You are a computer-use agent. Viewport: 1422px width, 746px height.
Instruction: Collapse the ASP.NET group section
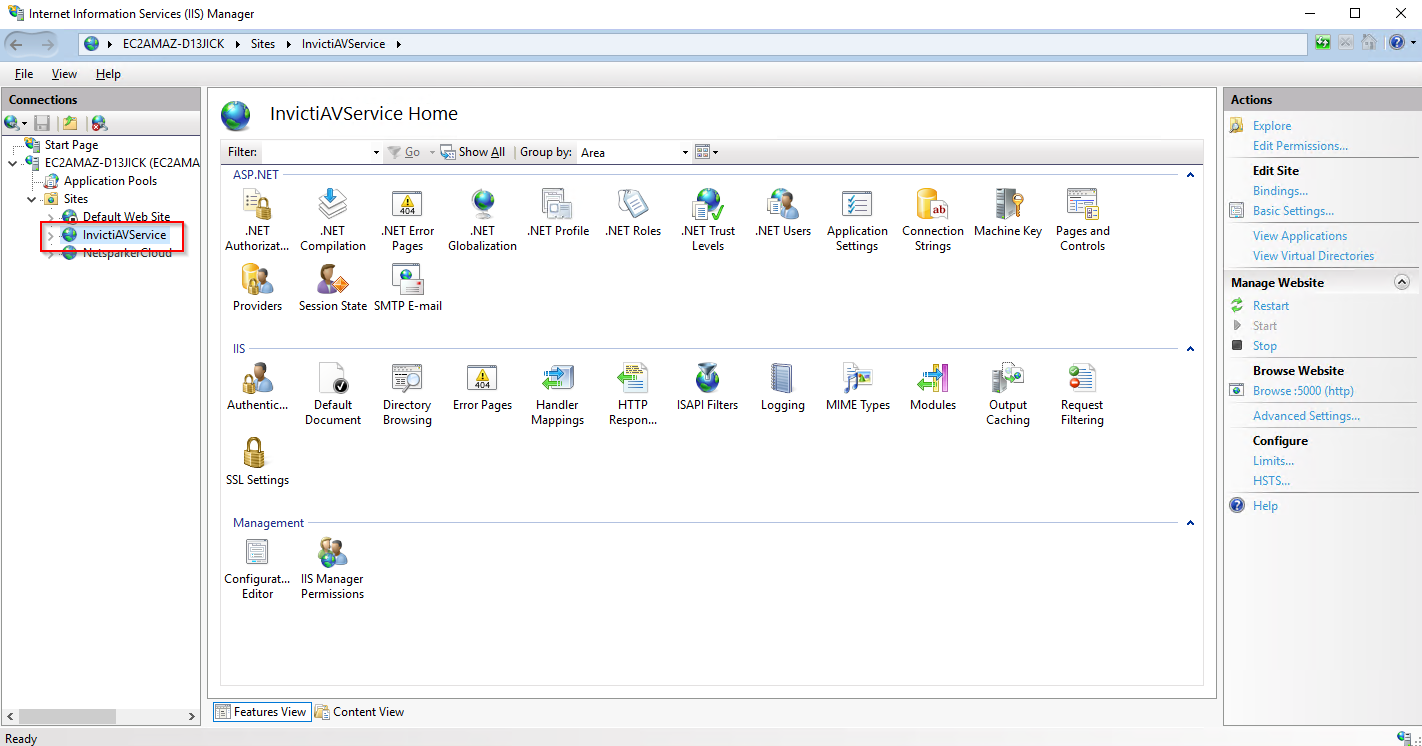(1190, 175)
